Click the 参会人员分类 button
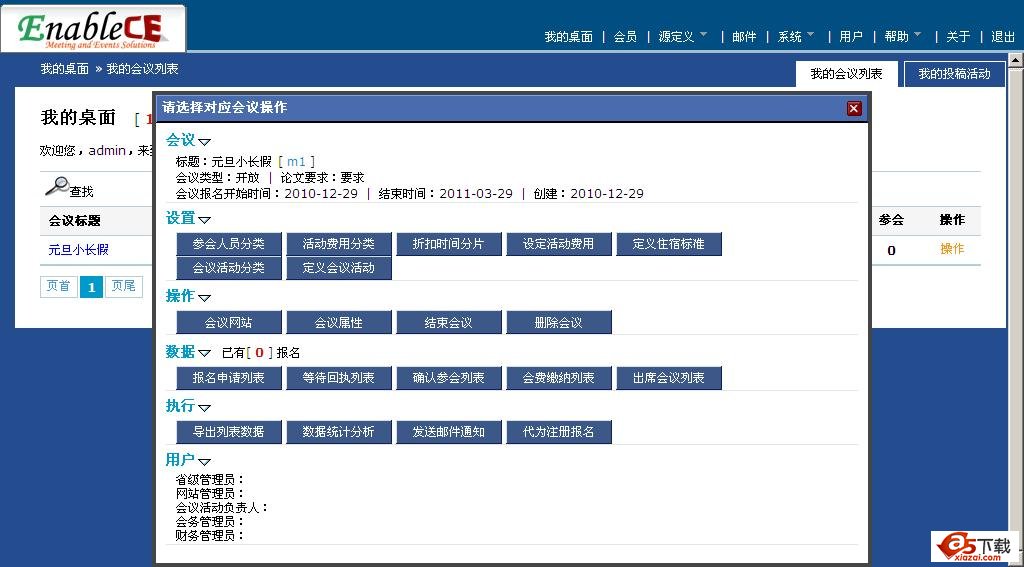The width and height of the screenshot is (1024, 567). (229, 244)
